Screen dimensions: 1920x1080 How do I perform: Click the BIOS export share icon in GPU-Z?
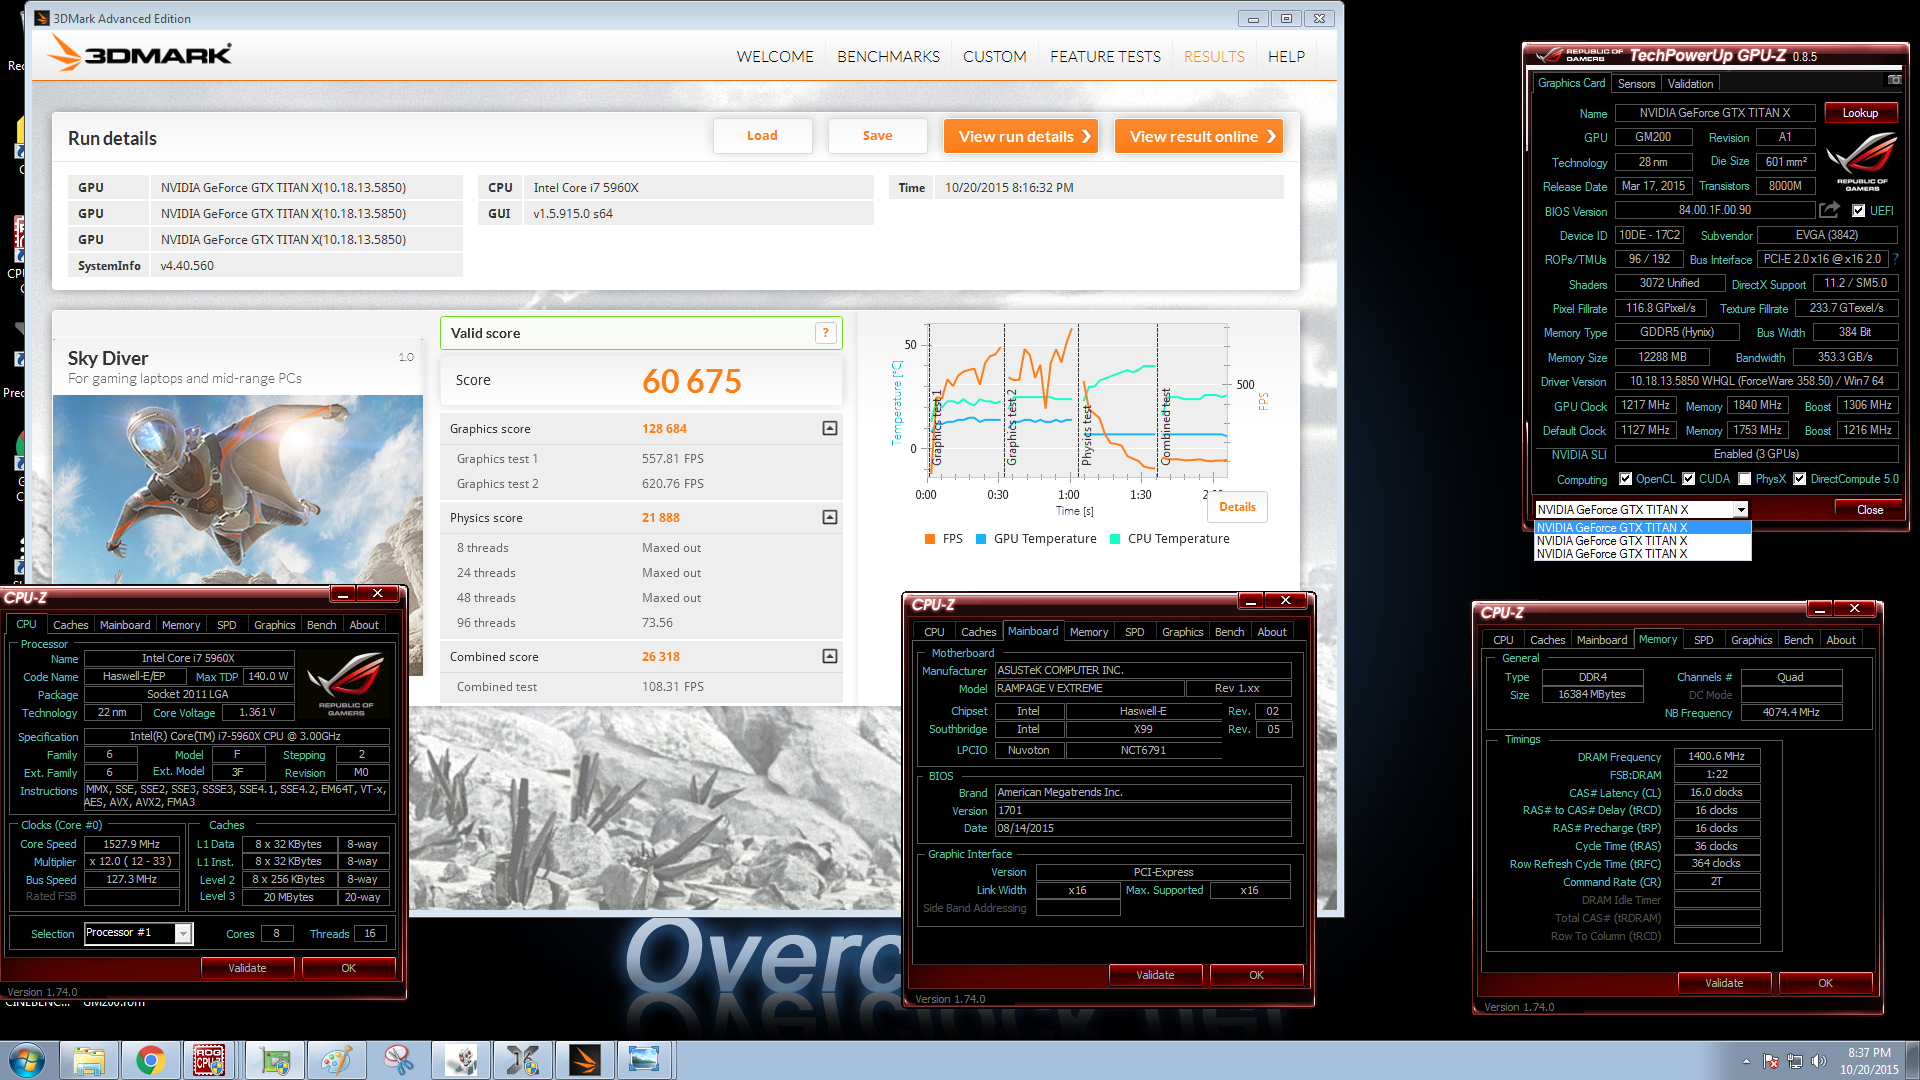(1829, 210)
